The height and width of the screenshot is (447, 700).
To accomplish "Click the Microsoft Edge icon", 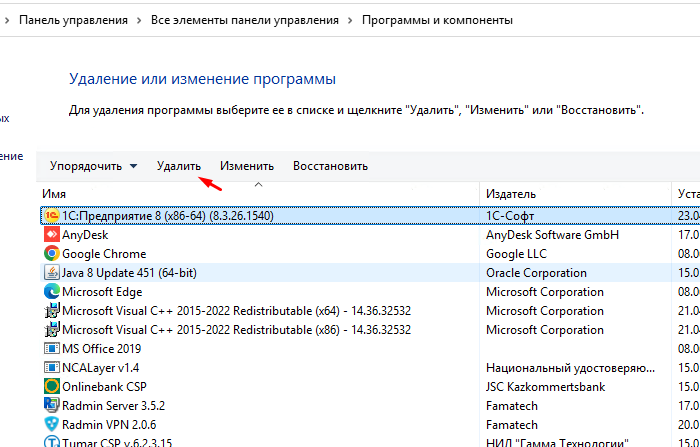I will pos(52,292).
